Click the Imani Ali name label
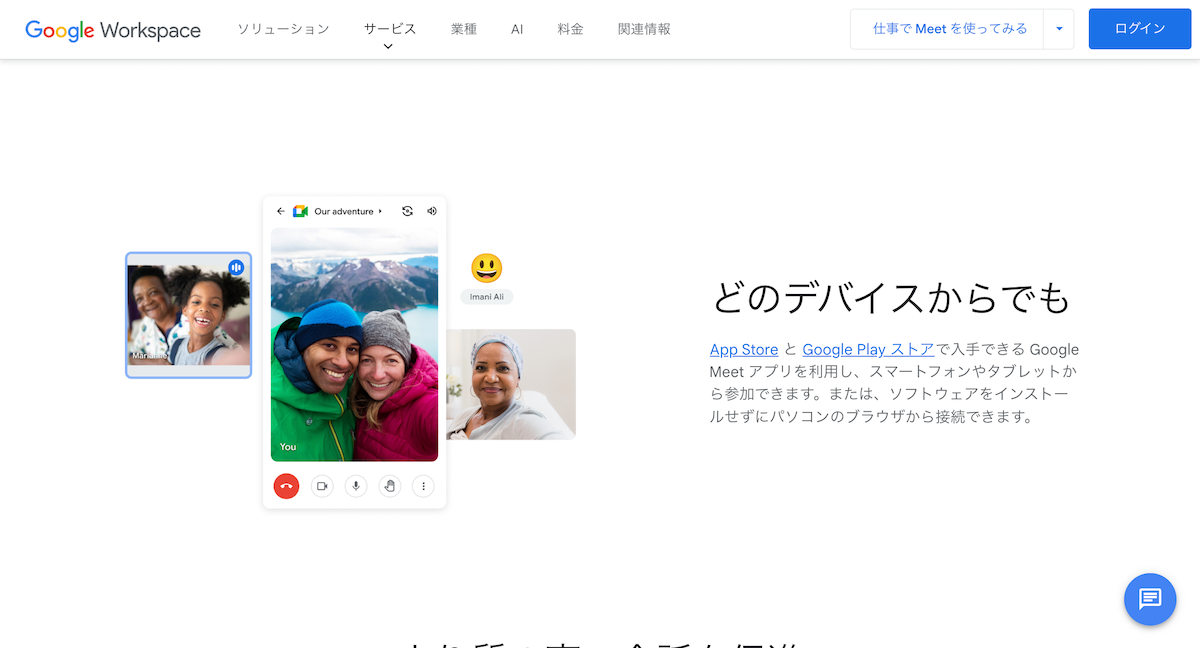 click(487, 297)
